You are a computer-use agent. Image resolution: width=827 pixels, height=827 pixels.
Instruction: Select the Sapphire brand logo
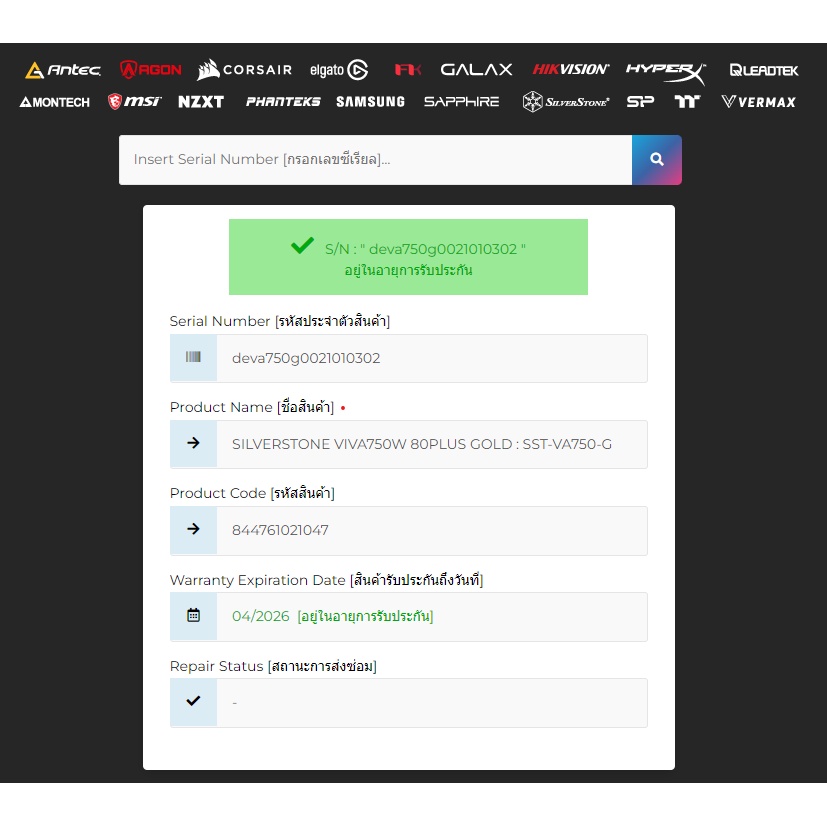click(461, 102)
